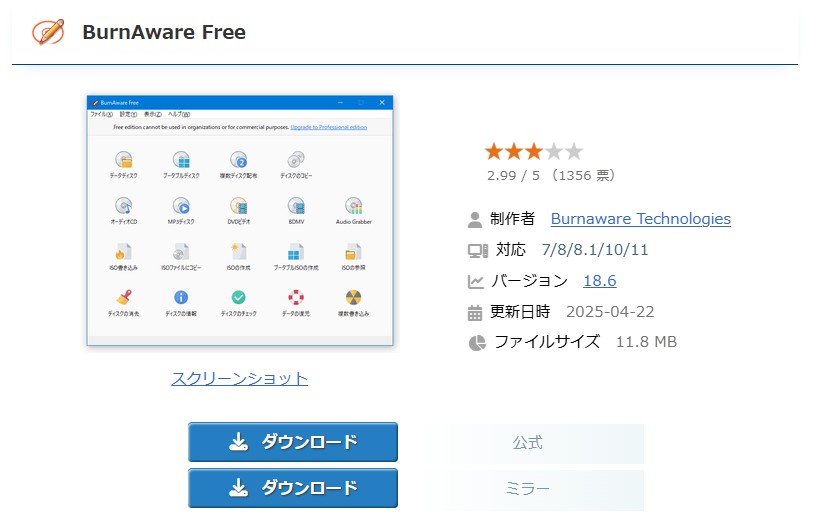Viewport: 816px width, 518px height.
Task: Click the chart icon beside バージョン
Action: [x=475, y=282]
